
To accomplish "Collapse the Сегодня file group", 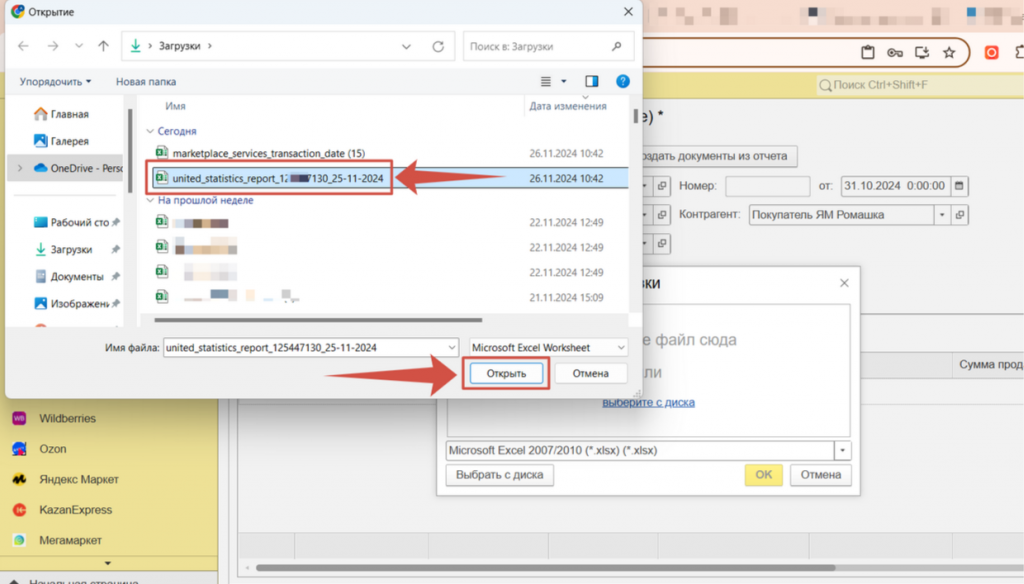I will tap(150, 131).
